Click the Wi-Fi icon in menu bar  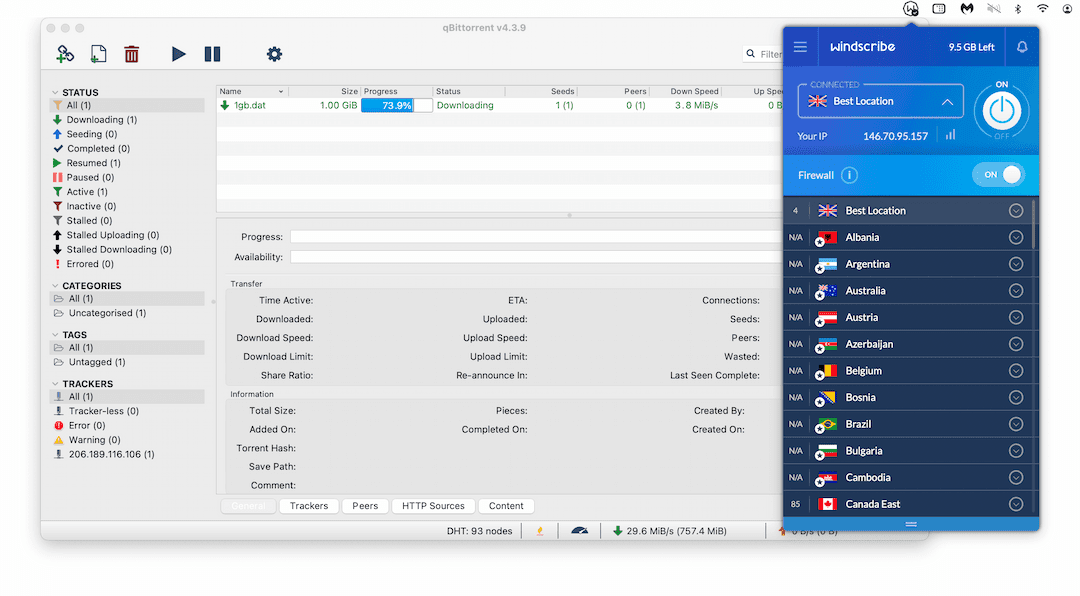point(1042,8)
